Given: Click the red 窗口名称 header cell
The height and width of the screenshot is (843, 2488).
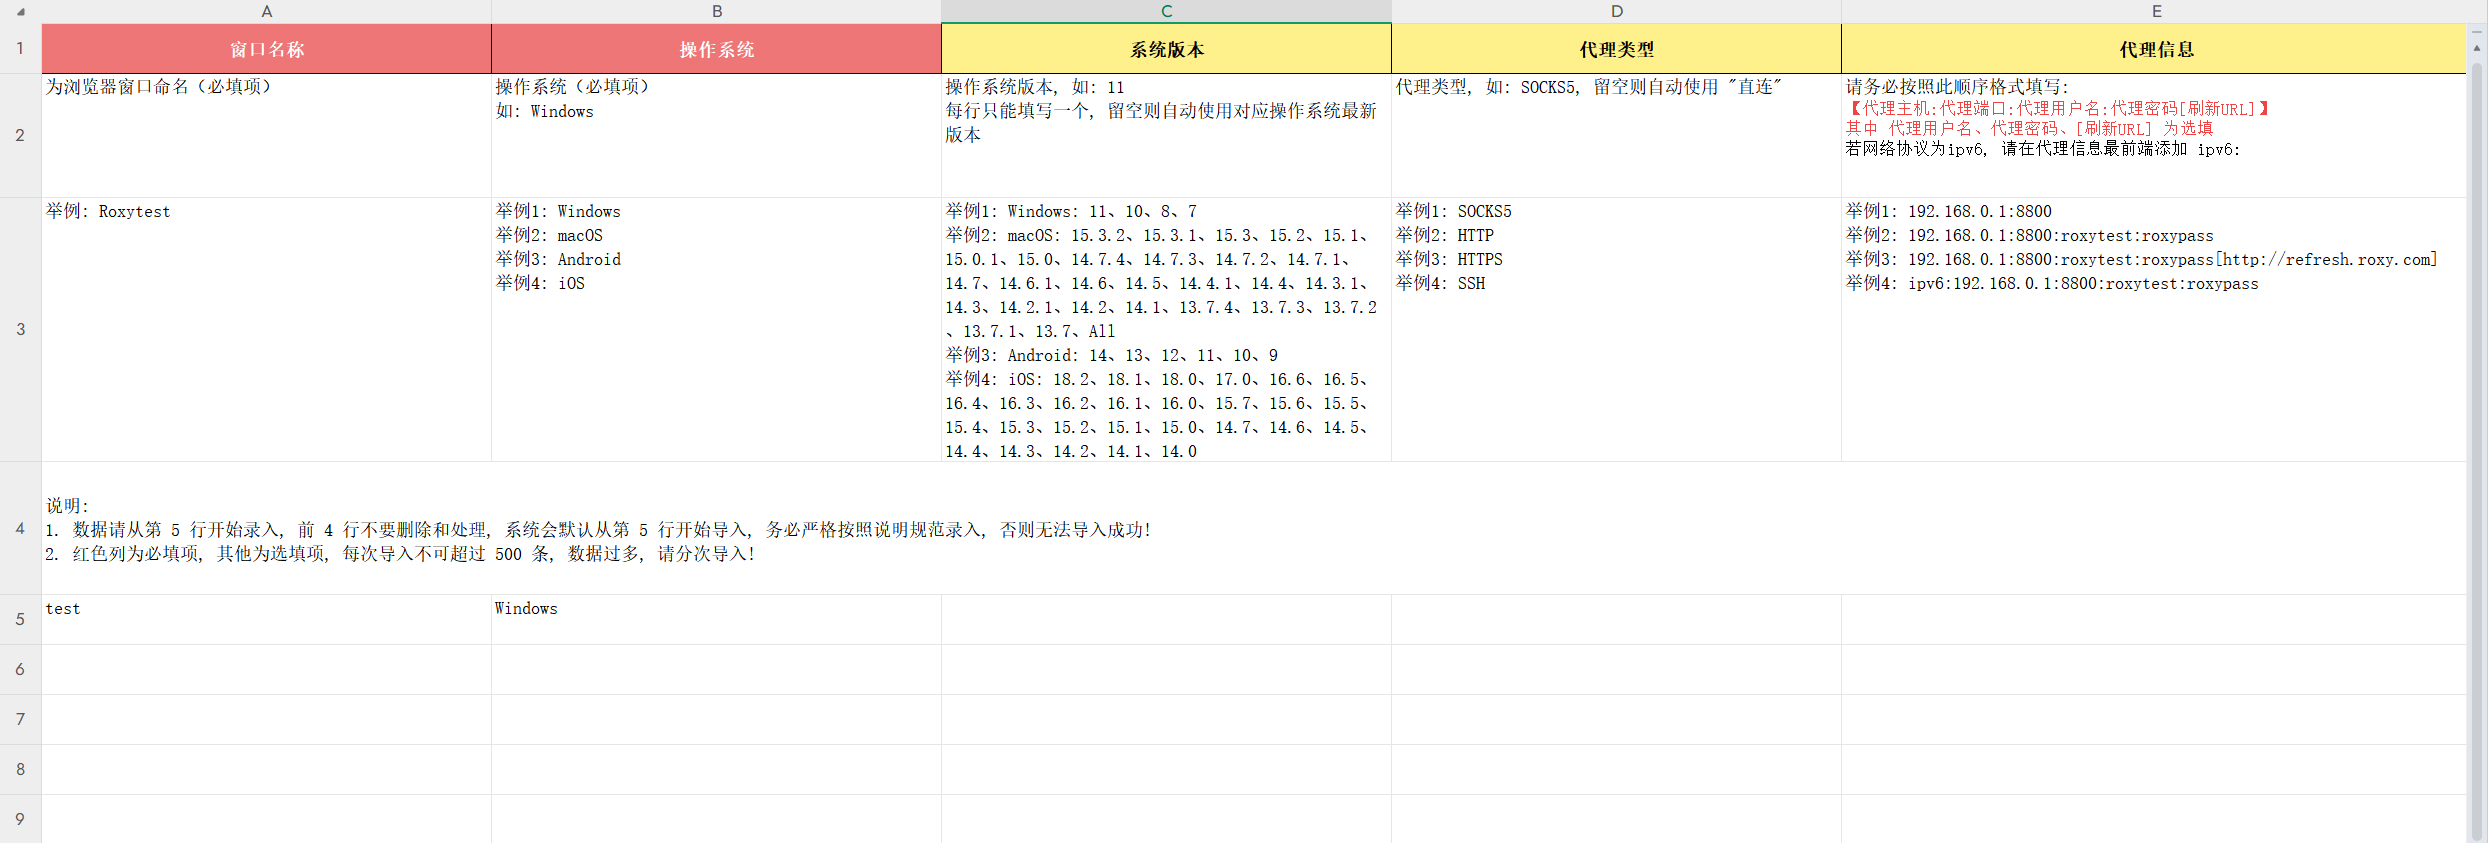Looking at the screenshot, I should (x=266, y=49).
